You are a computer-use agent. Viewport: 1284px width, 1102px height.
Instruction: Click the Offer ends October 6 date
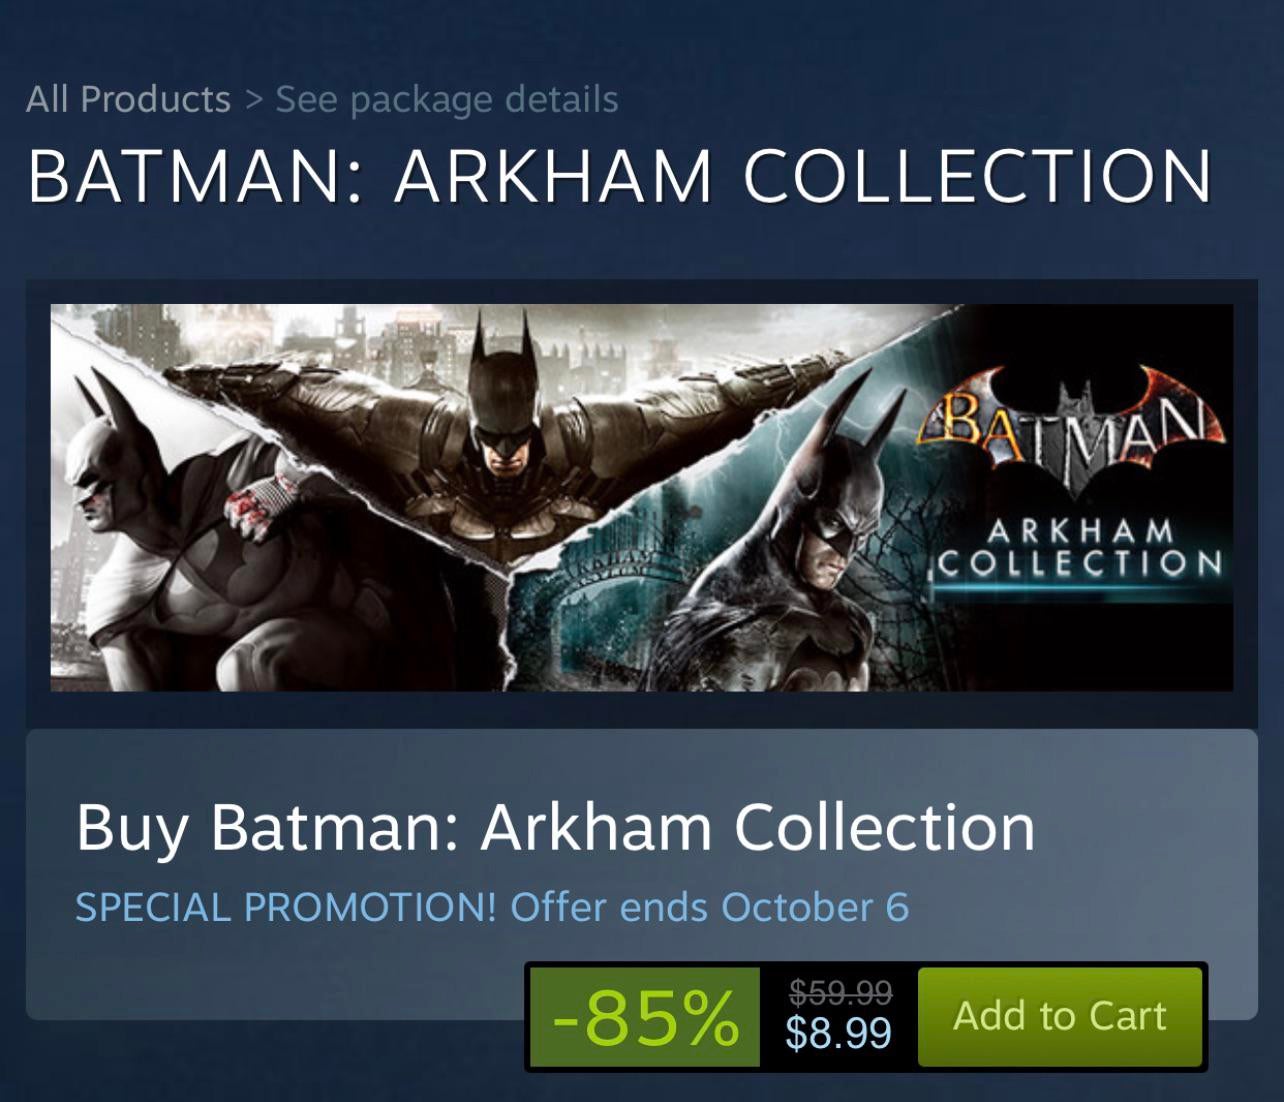point(709,907)
